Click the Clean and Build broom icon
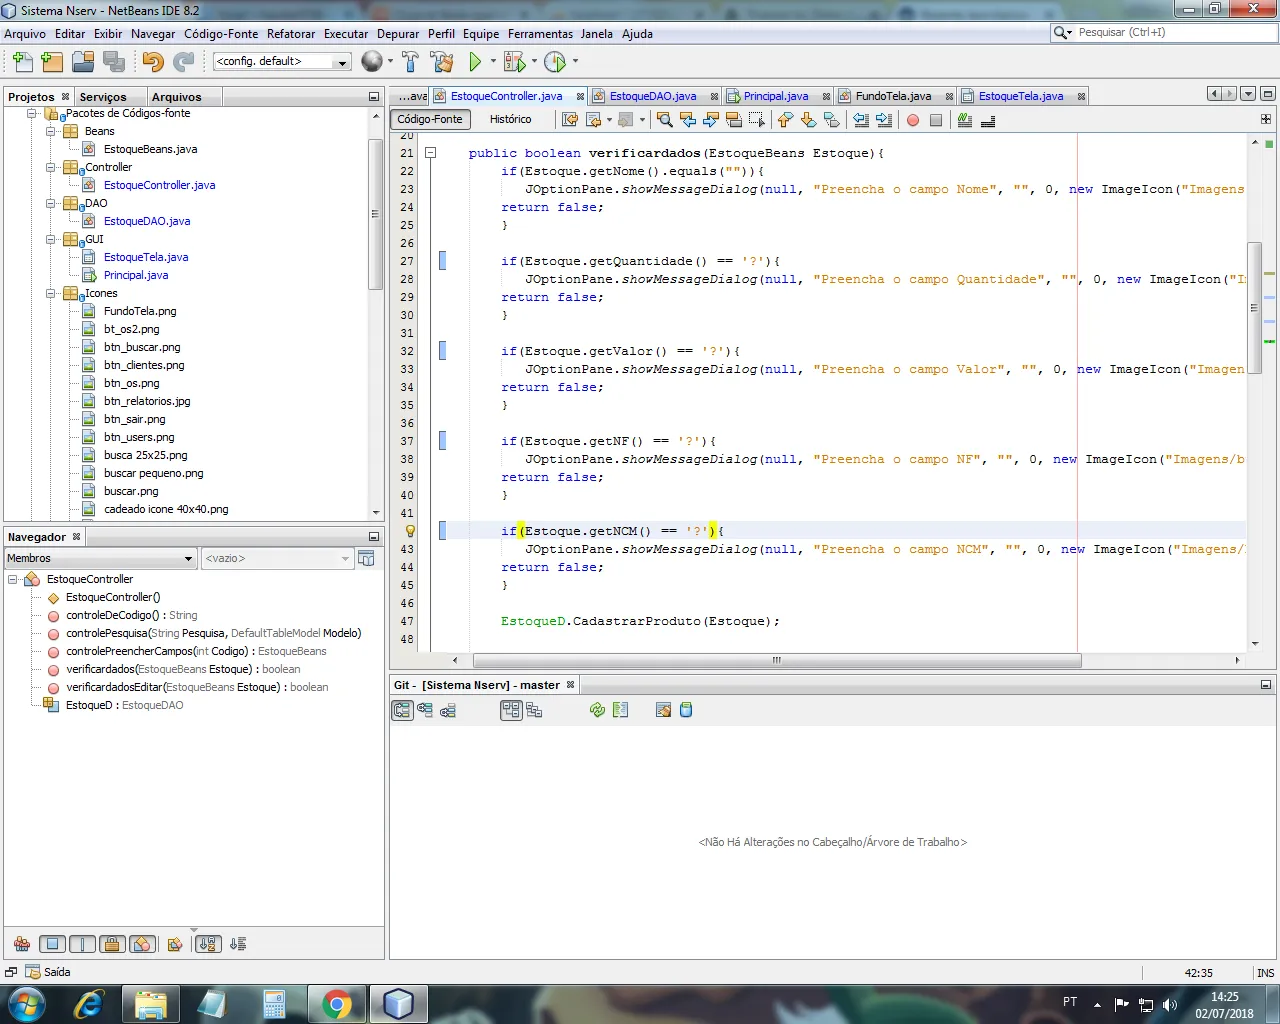This screenshot has height=1024, width=1280. point(442,62)
